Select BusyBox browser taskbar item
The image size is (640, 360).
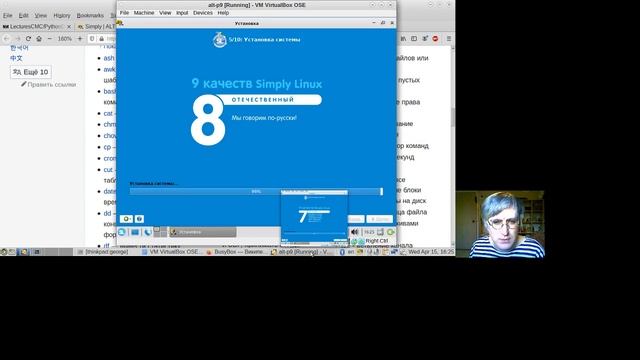[236, 252]
